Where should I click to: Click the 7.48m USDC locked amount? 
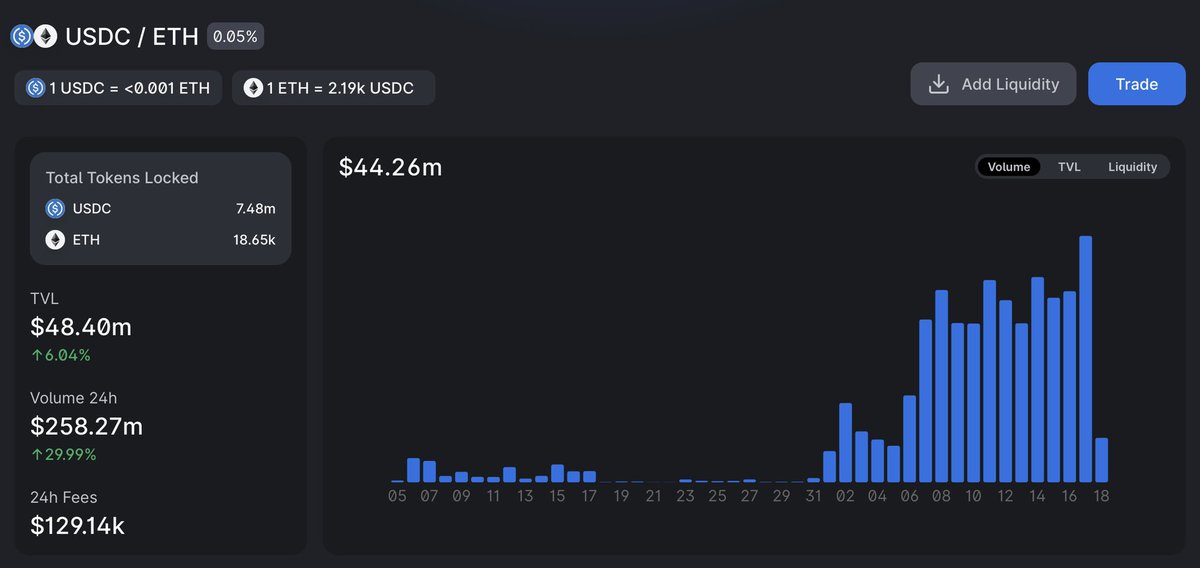pyautogui.click(x=254, y=208)
